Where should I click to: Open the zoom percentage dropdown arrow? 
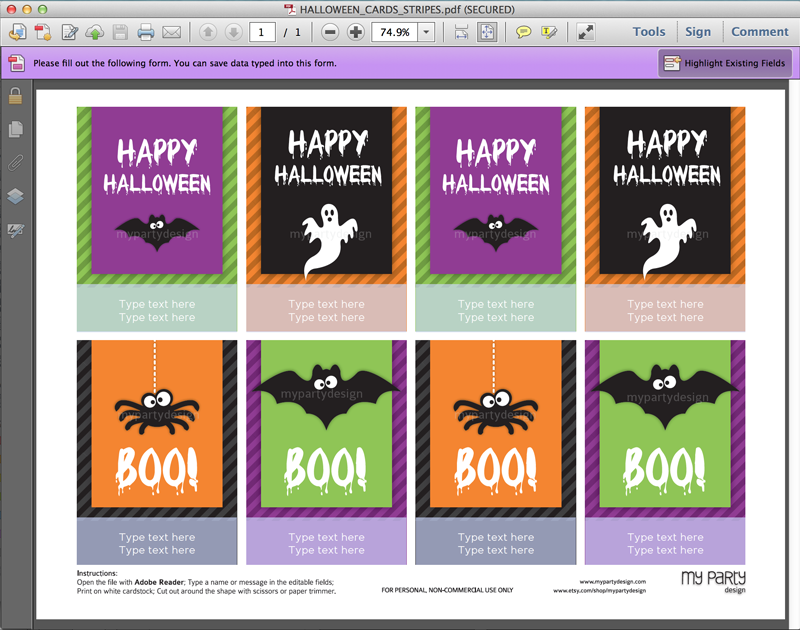(427, 32)
